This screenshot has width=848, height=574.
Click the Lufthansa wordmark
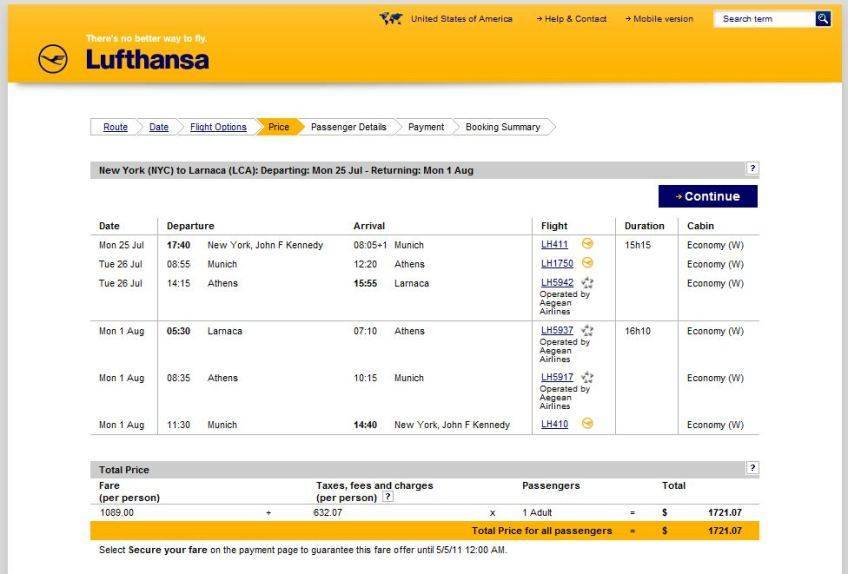147,60
